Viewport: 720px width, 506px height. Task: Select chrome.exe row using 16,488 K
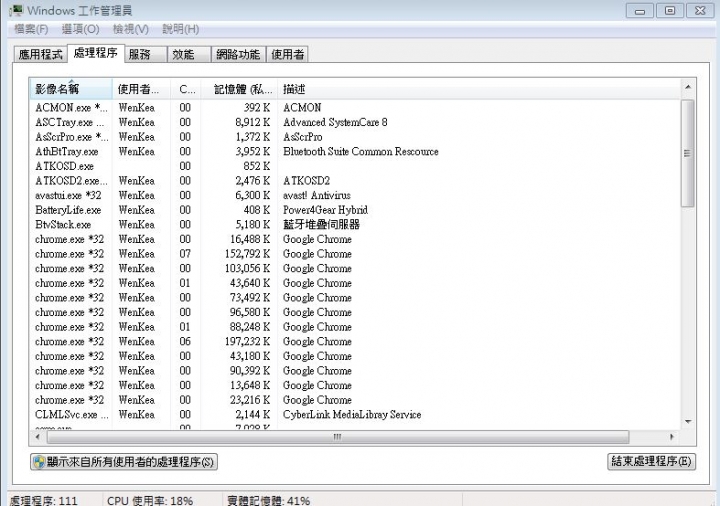coord(354,239)
